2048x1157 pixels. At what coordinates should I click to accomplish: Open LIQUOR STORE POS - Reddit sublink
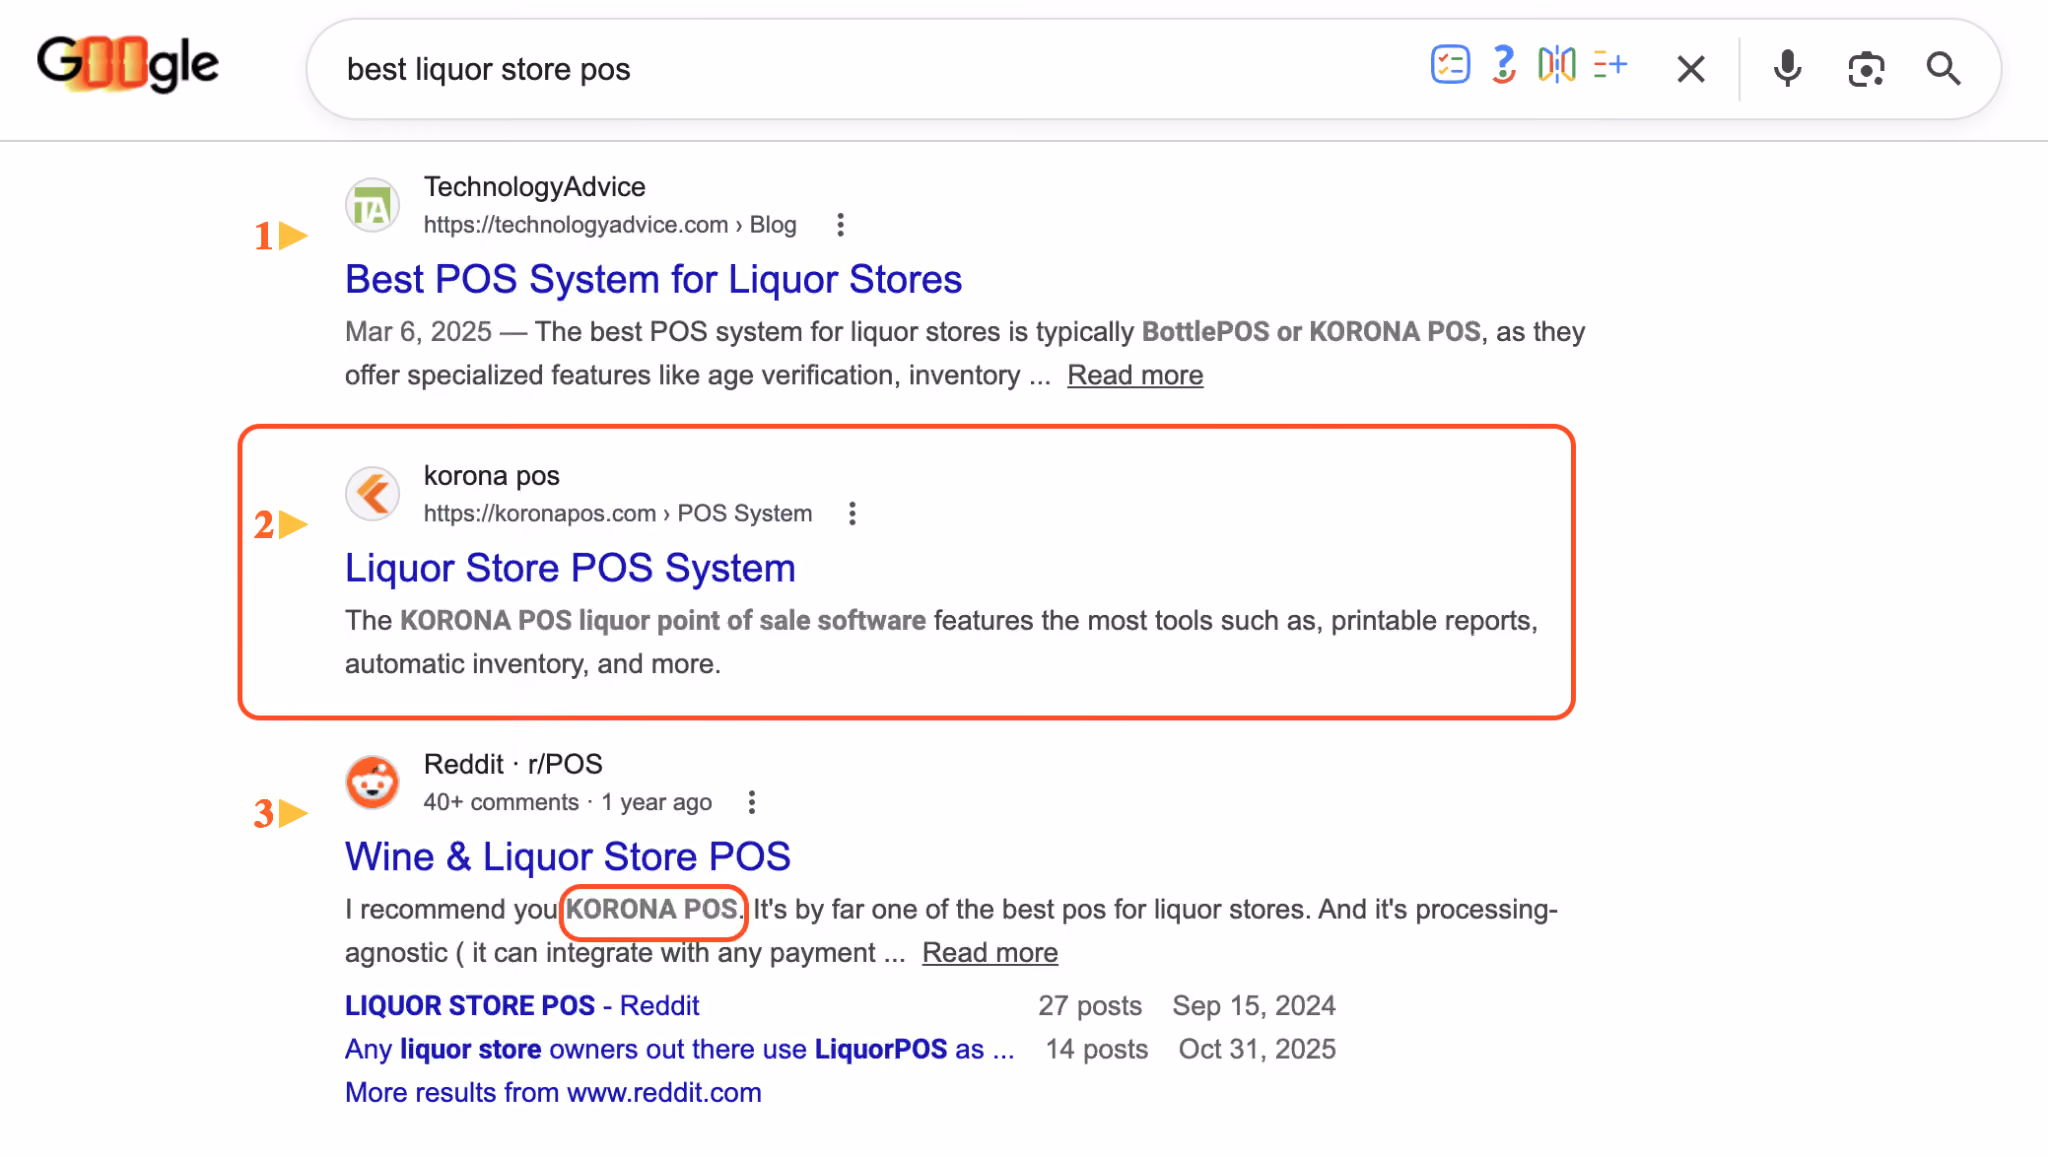point(522,1006)
